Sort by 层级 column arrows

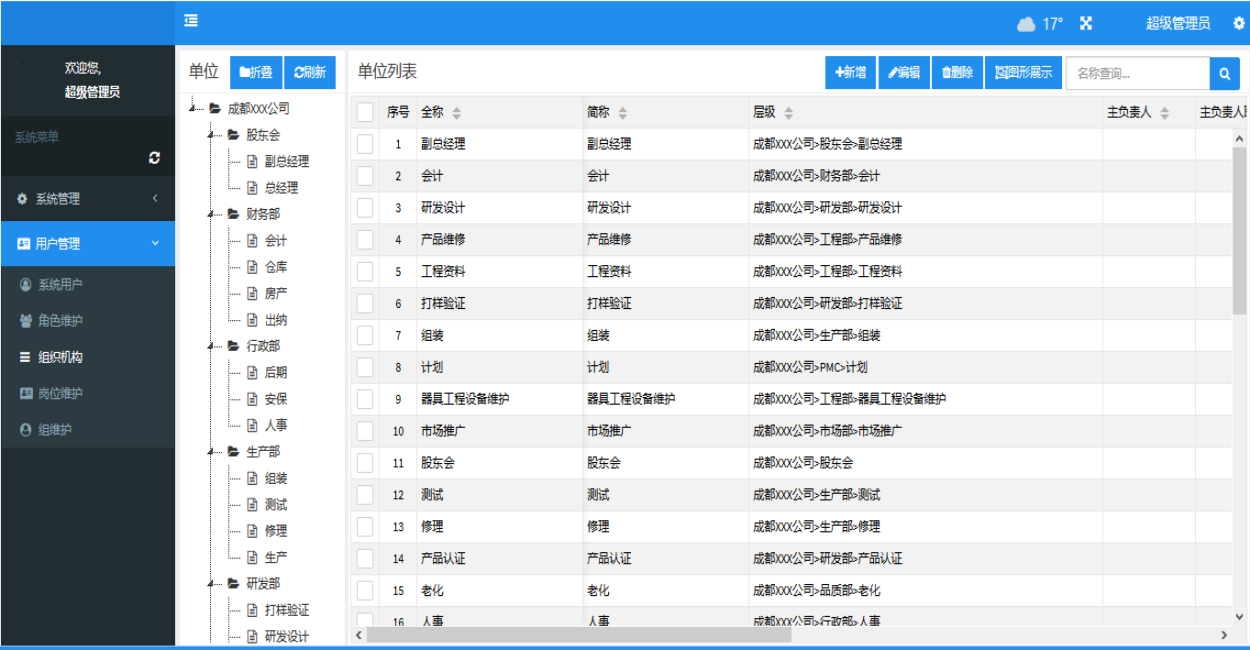tap(788, 113)
